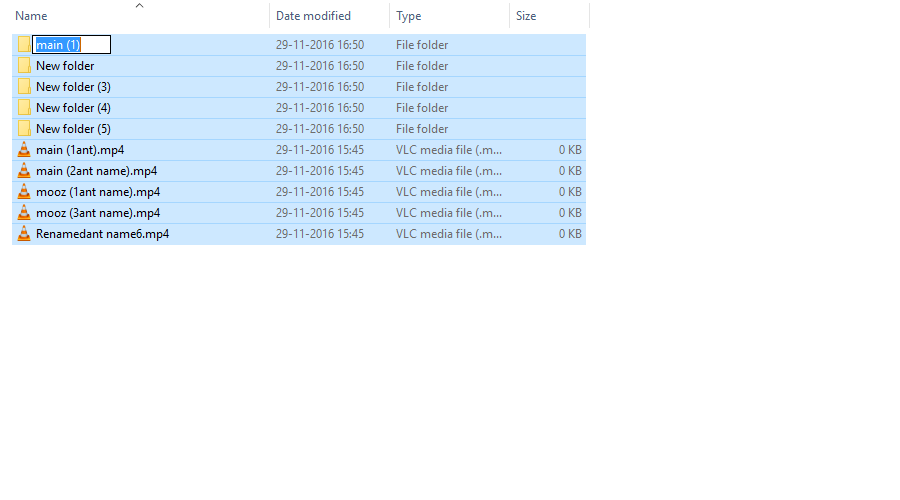900x500 pixels.
Task: Select the New folder (3) folder icon
Action: click(x=24, y=87)
